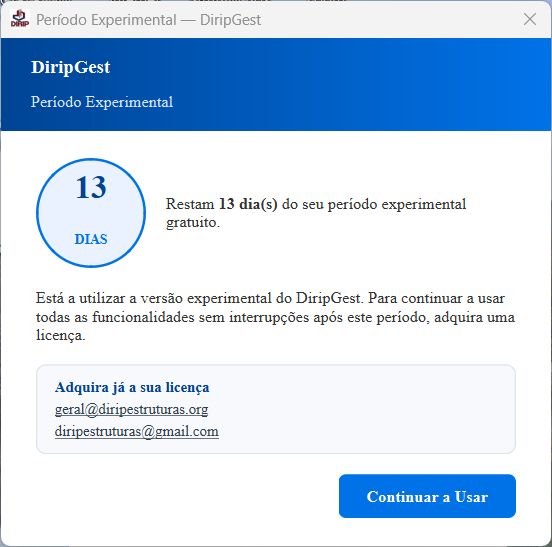552x547 pixels.
Task: Click the 'Adquira já a sua licença' heading
Action: pos(132,387)
